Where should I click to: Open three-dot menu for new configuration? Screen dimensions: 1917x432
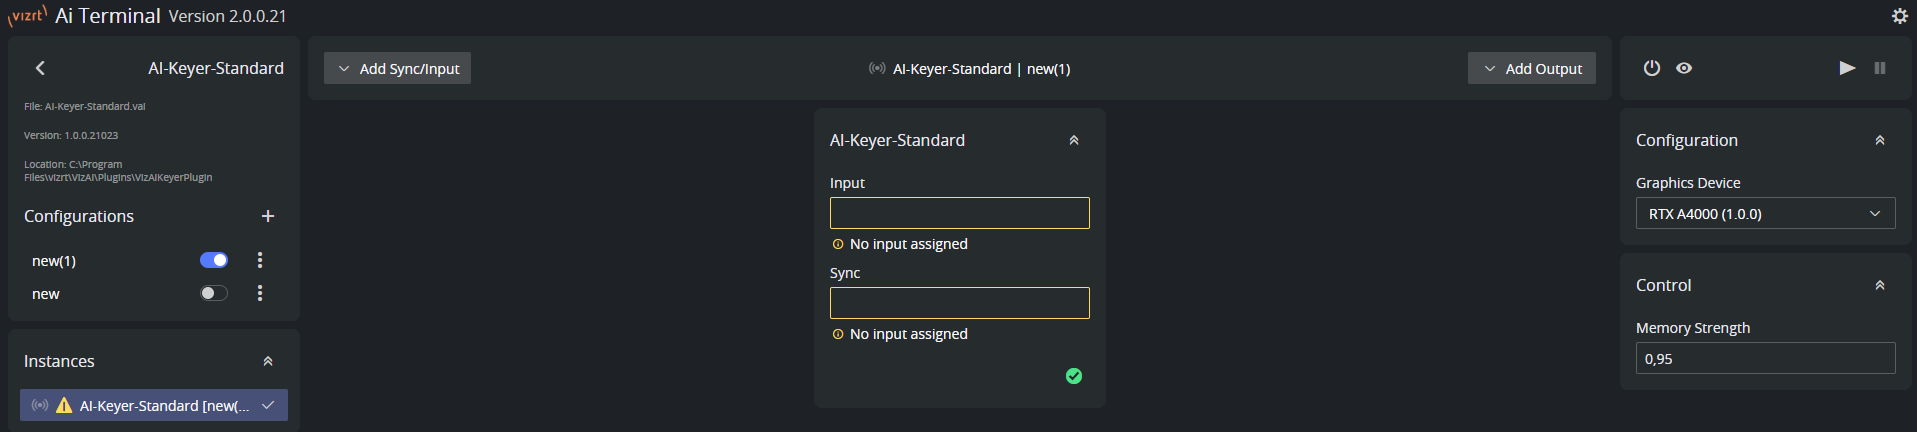(260, 293)
